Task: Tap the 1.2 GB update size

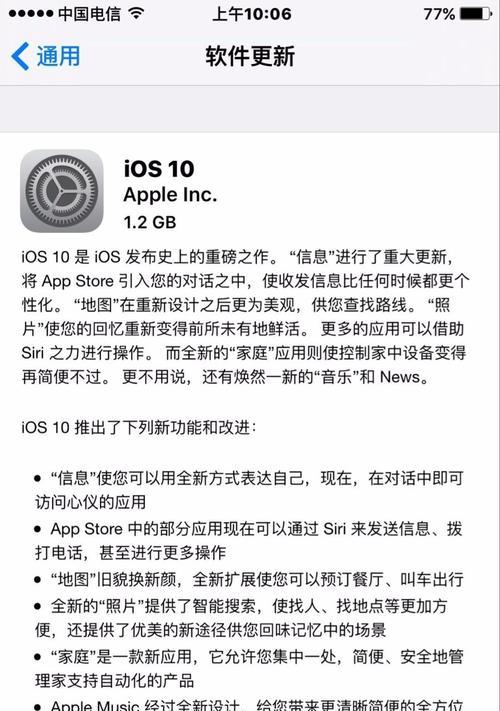Action: click(150, 222)
